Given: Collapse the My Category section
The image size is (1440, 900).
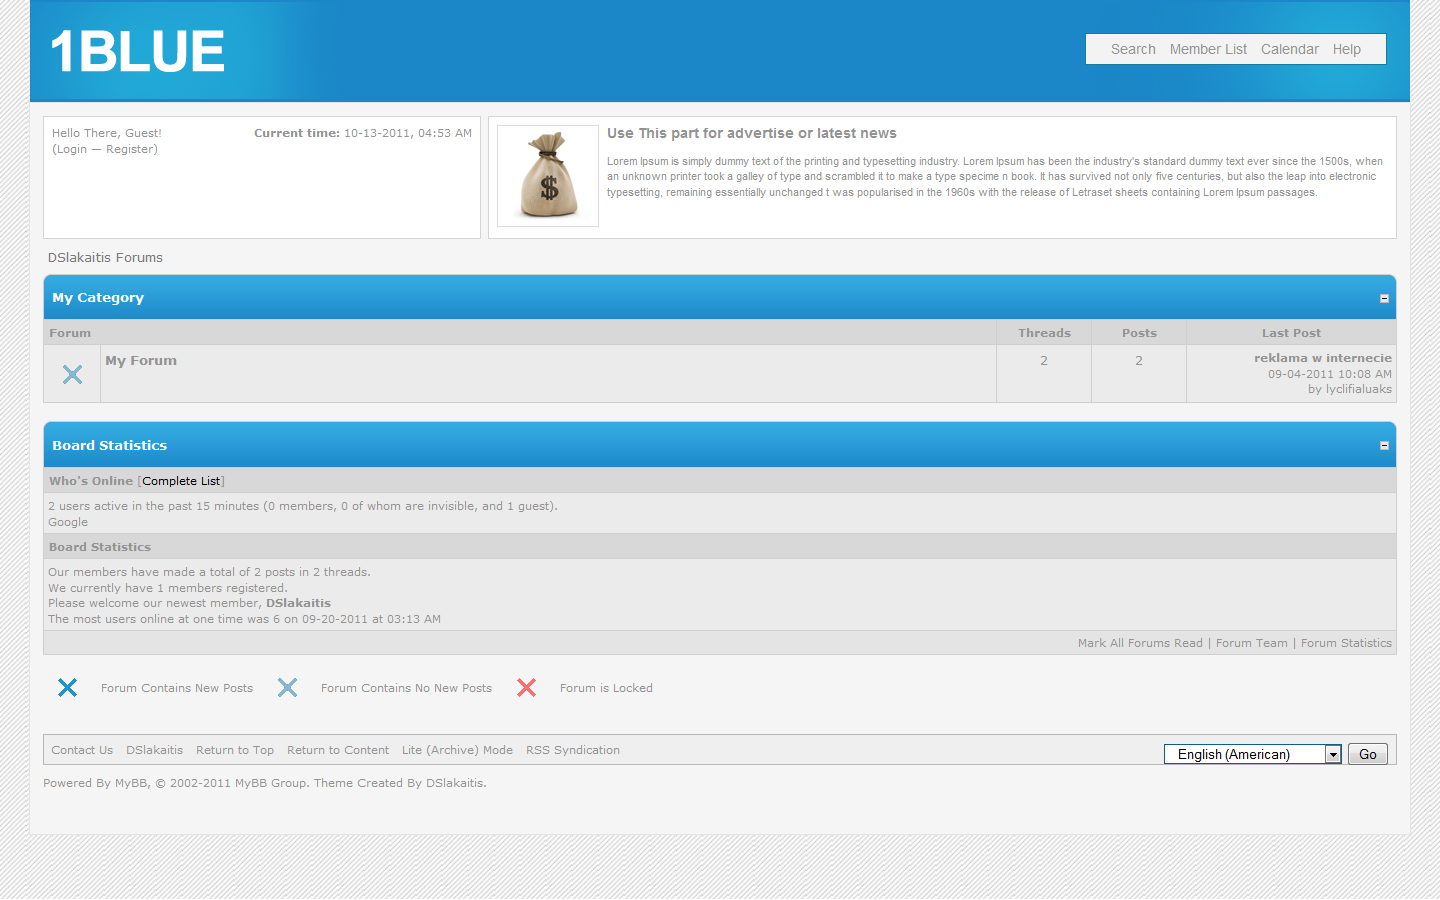Looking at the screenshot, I should [x=1384, y=299].
